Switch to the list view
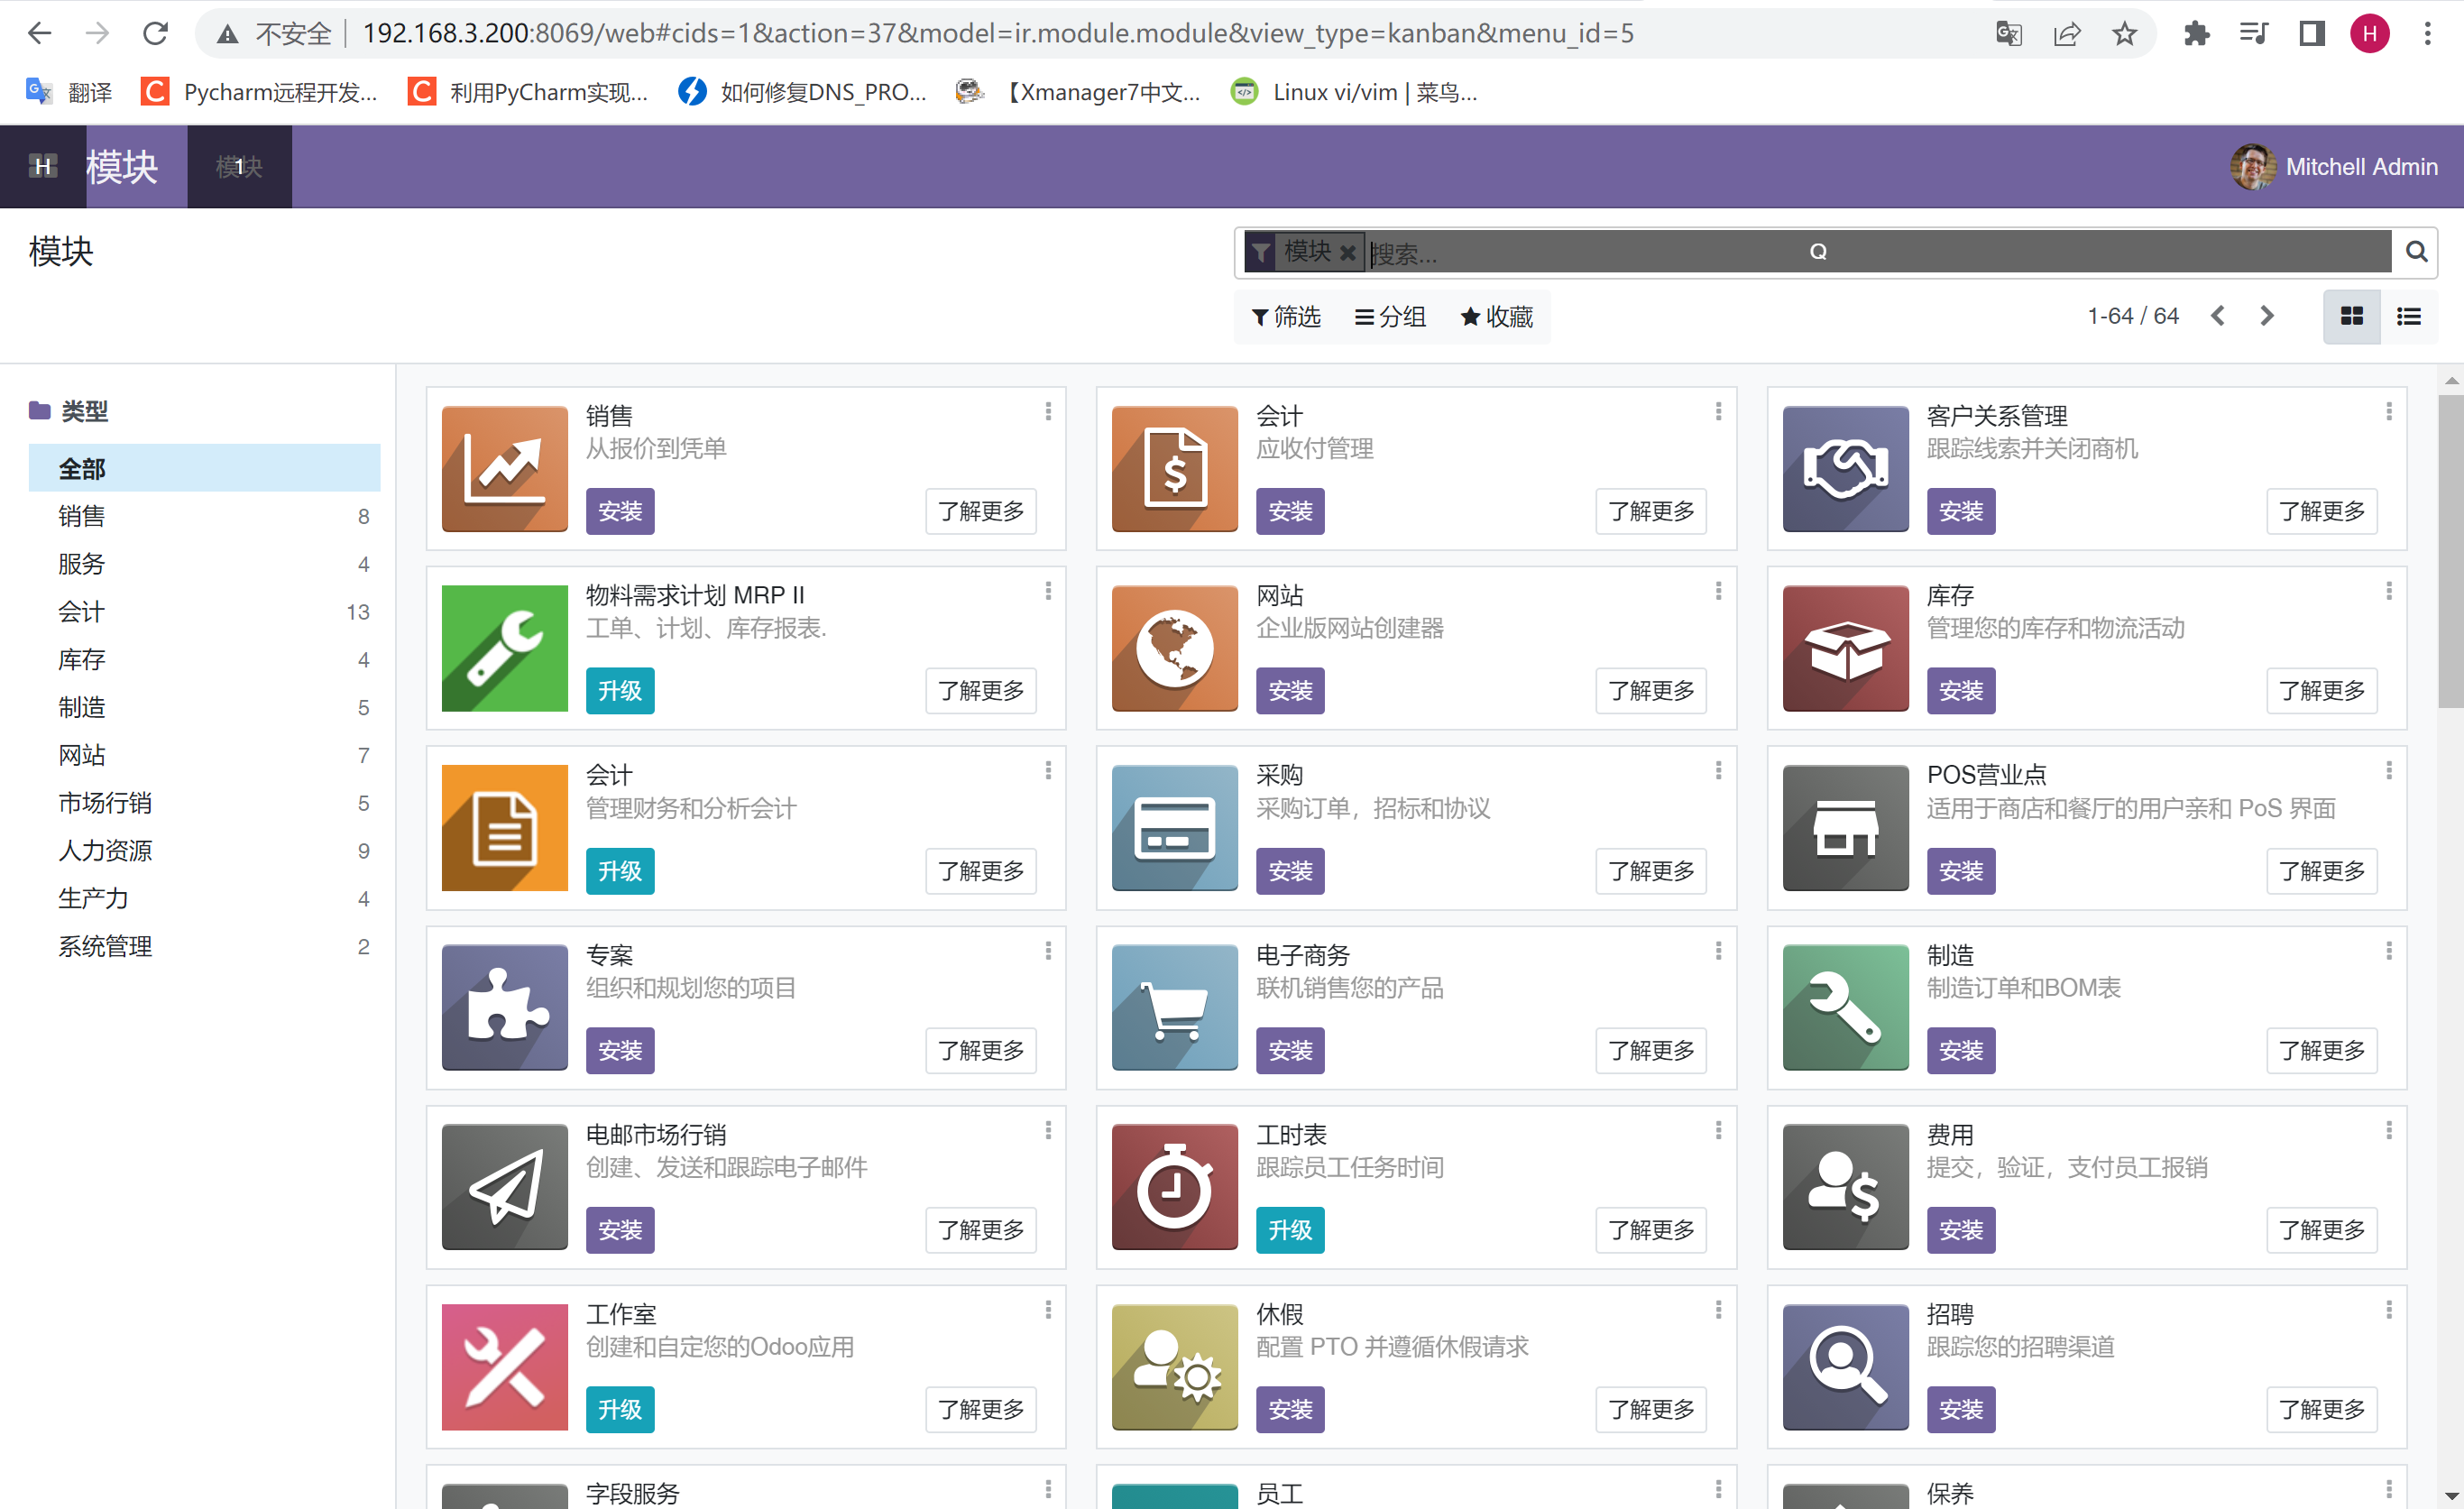Viewport: 2464px width, 1509px height. [2408, 316]
